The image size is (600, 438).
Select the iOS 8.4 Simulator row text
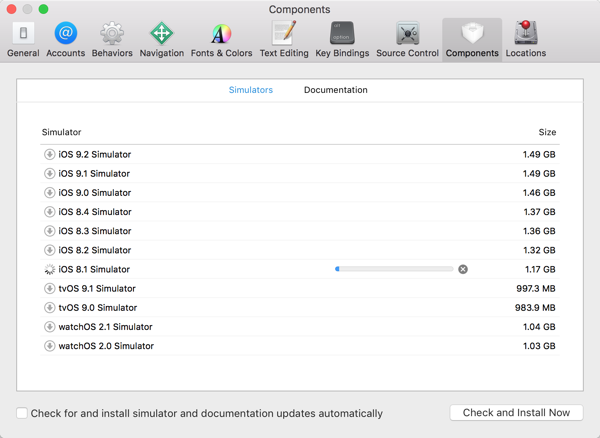point(95,212)
